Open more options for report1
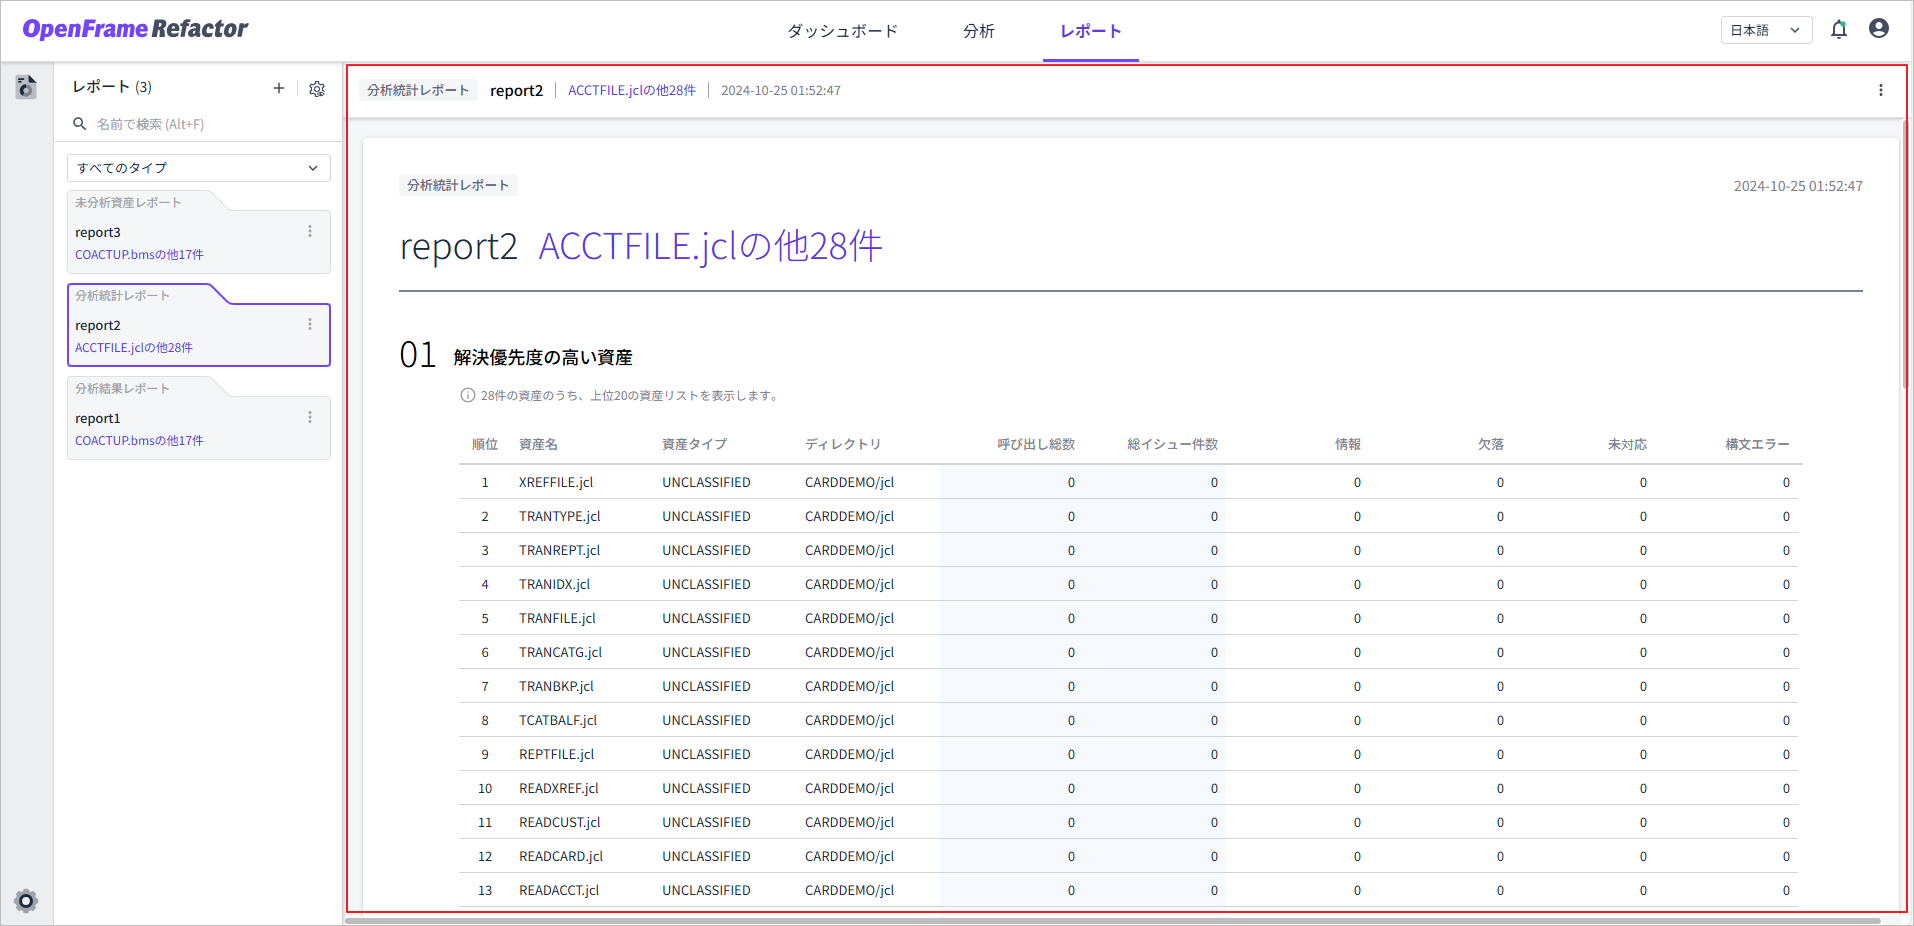 (x=310, y=417)
